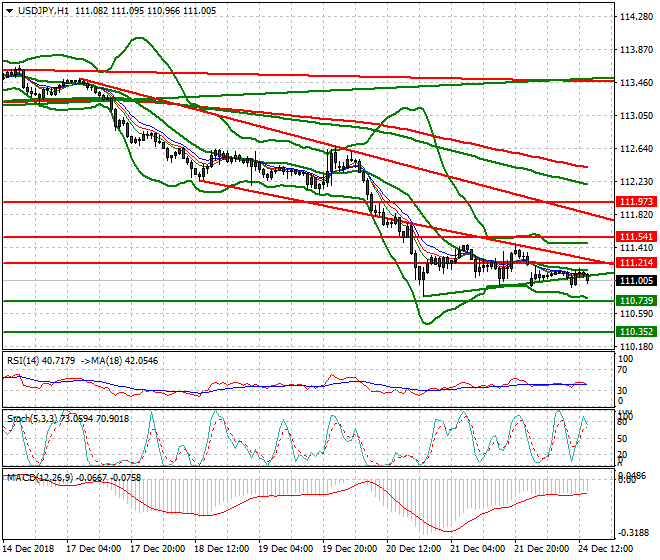Viewport: 660px width, 560px height.
Task: Click the 113.460 price scale value
Action: (x=637, y=83)
